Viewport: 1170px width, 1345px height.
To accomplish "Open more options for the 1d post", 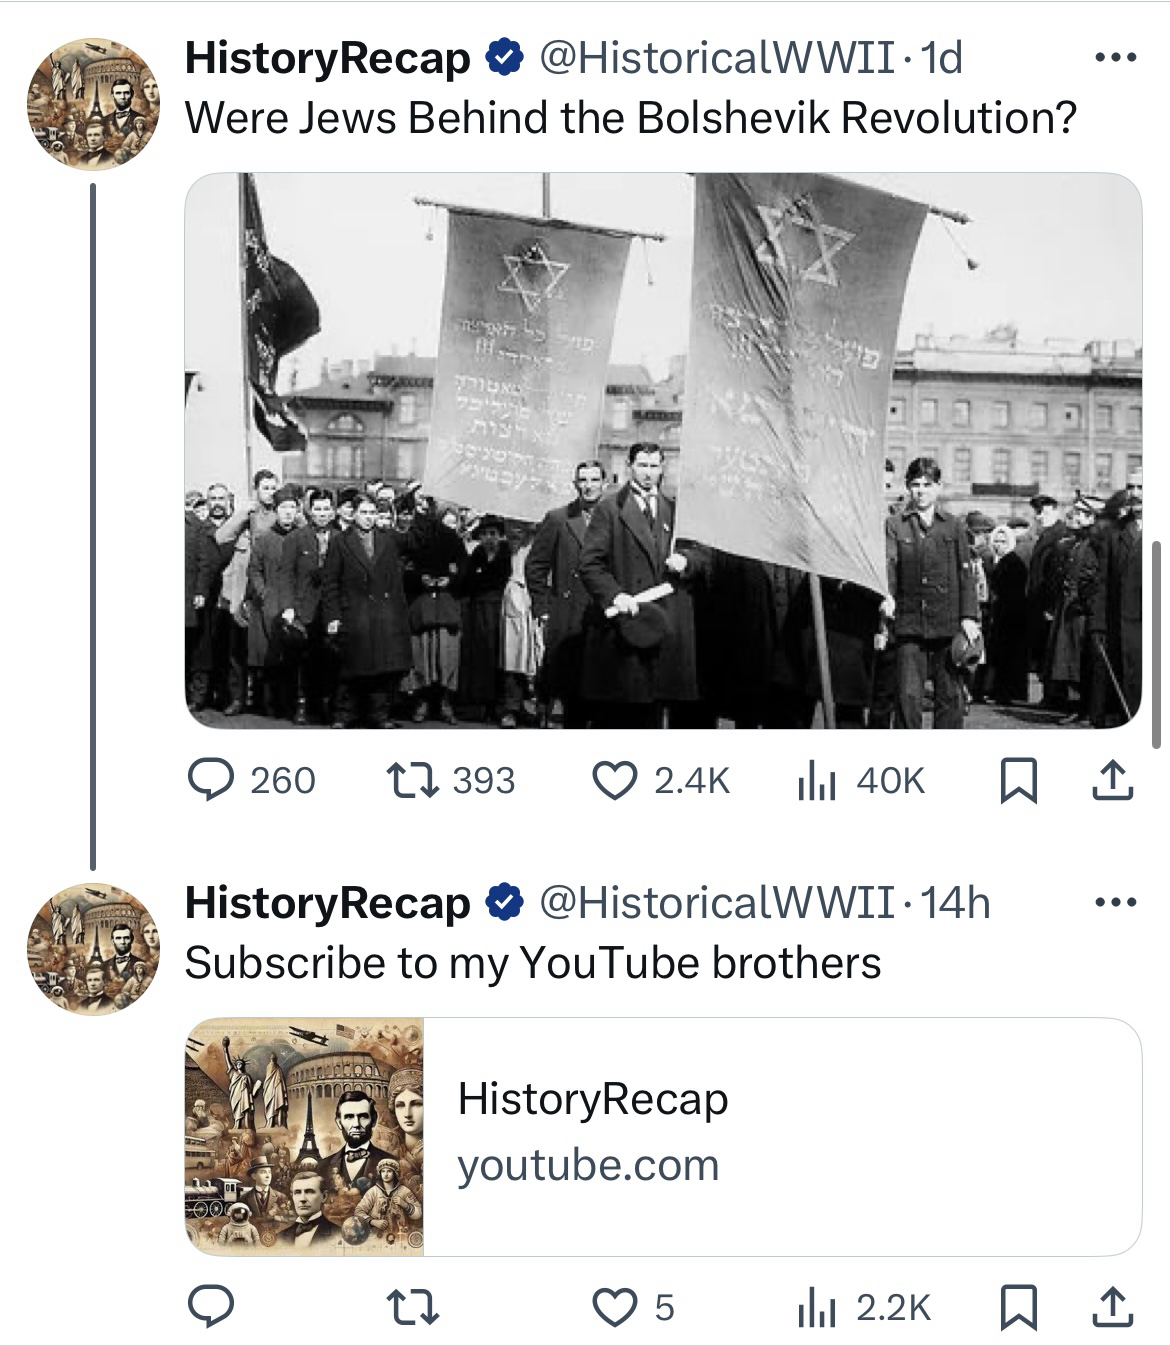I will 1115,59.
